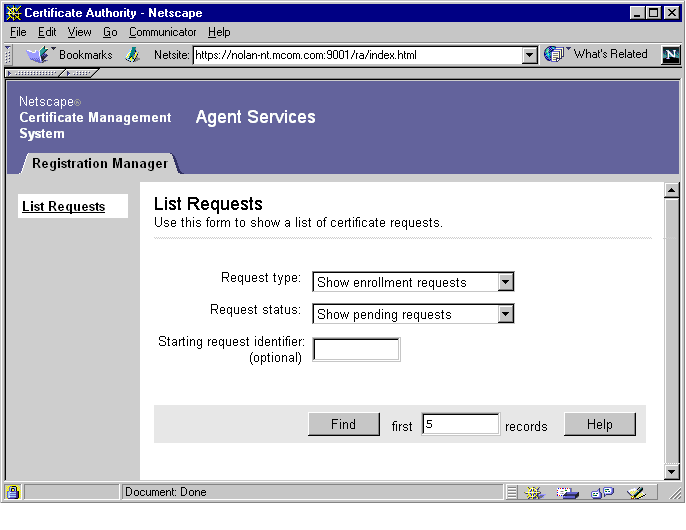Expand the first collapsed toolbar tab
This screenshot has width=686, height=530.
34,73
